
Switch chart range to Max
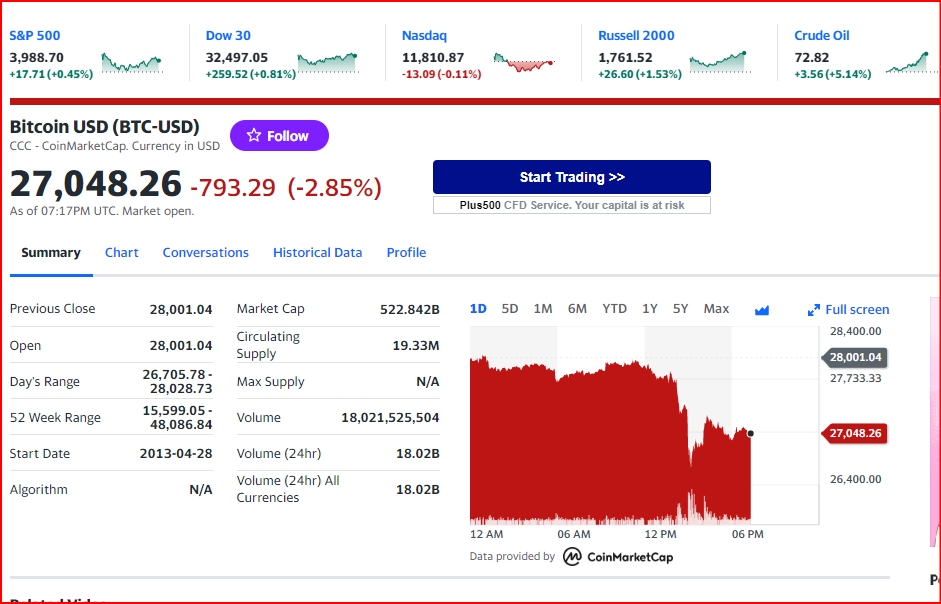pos(716,309)
